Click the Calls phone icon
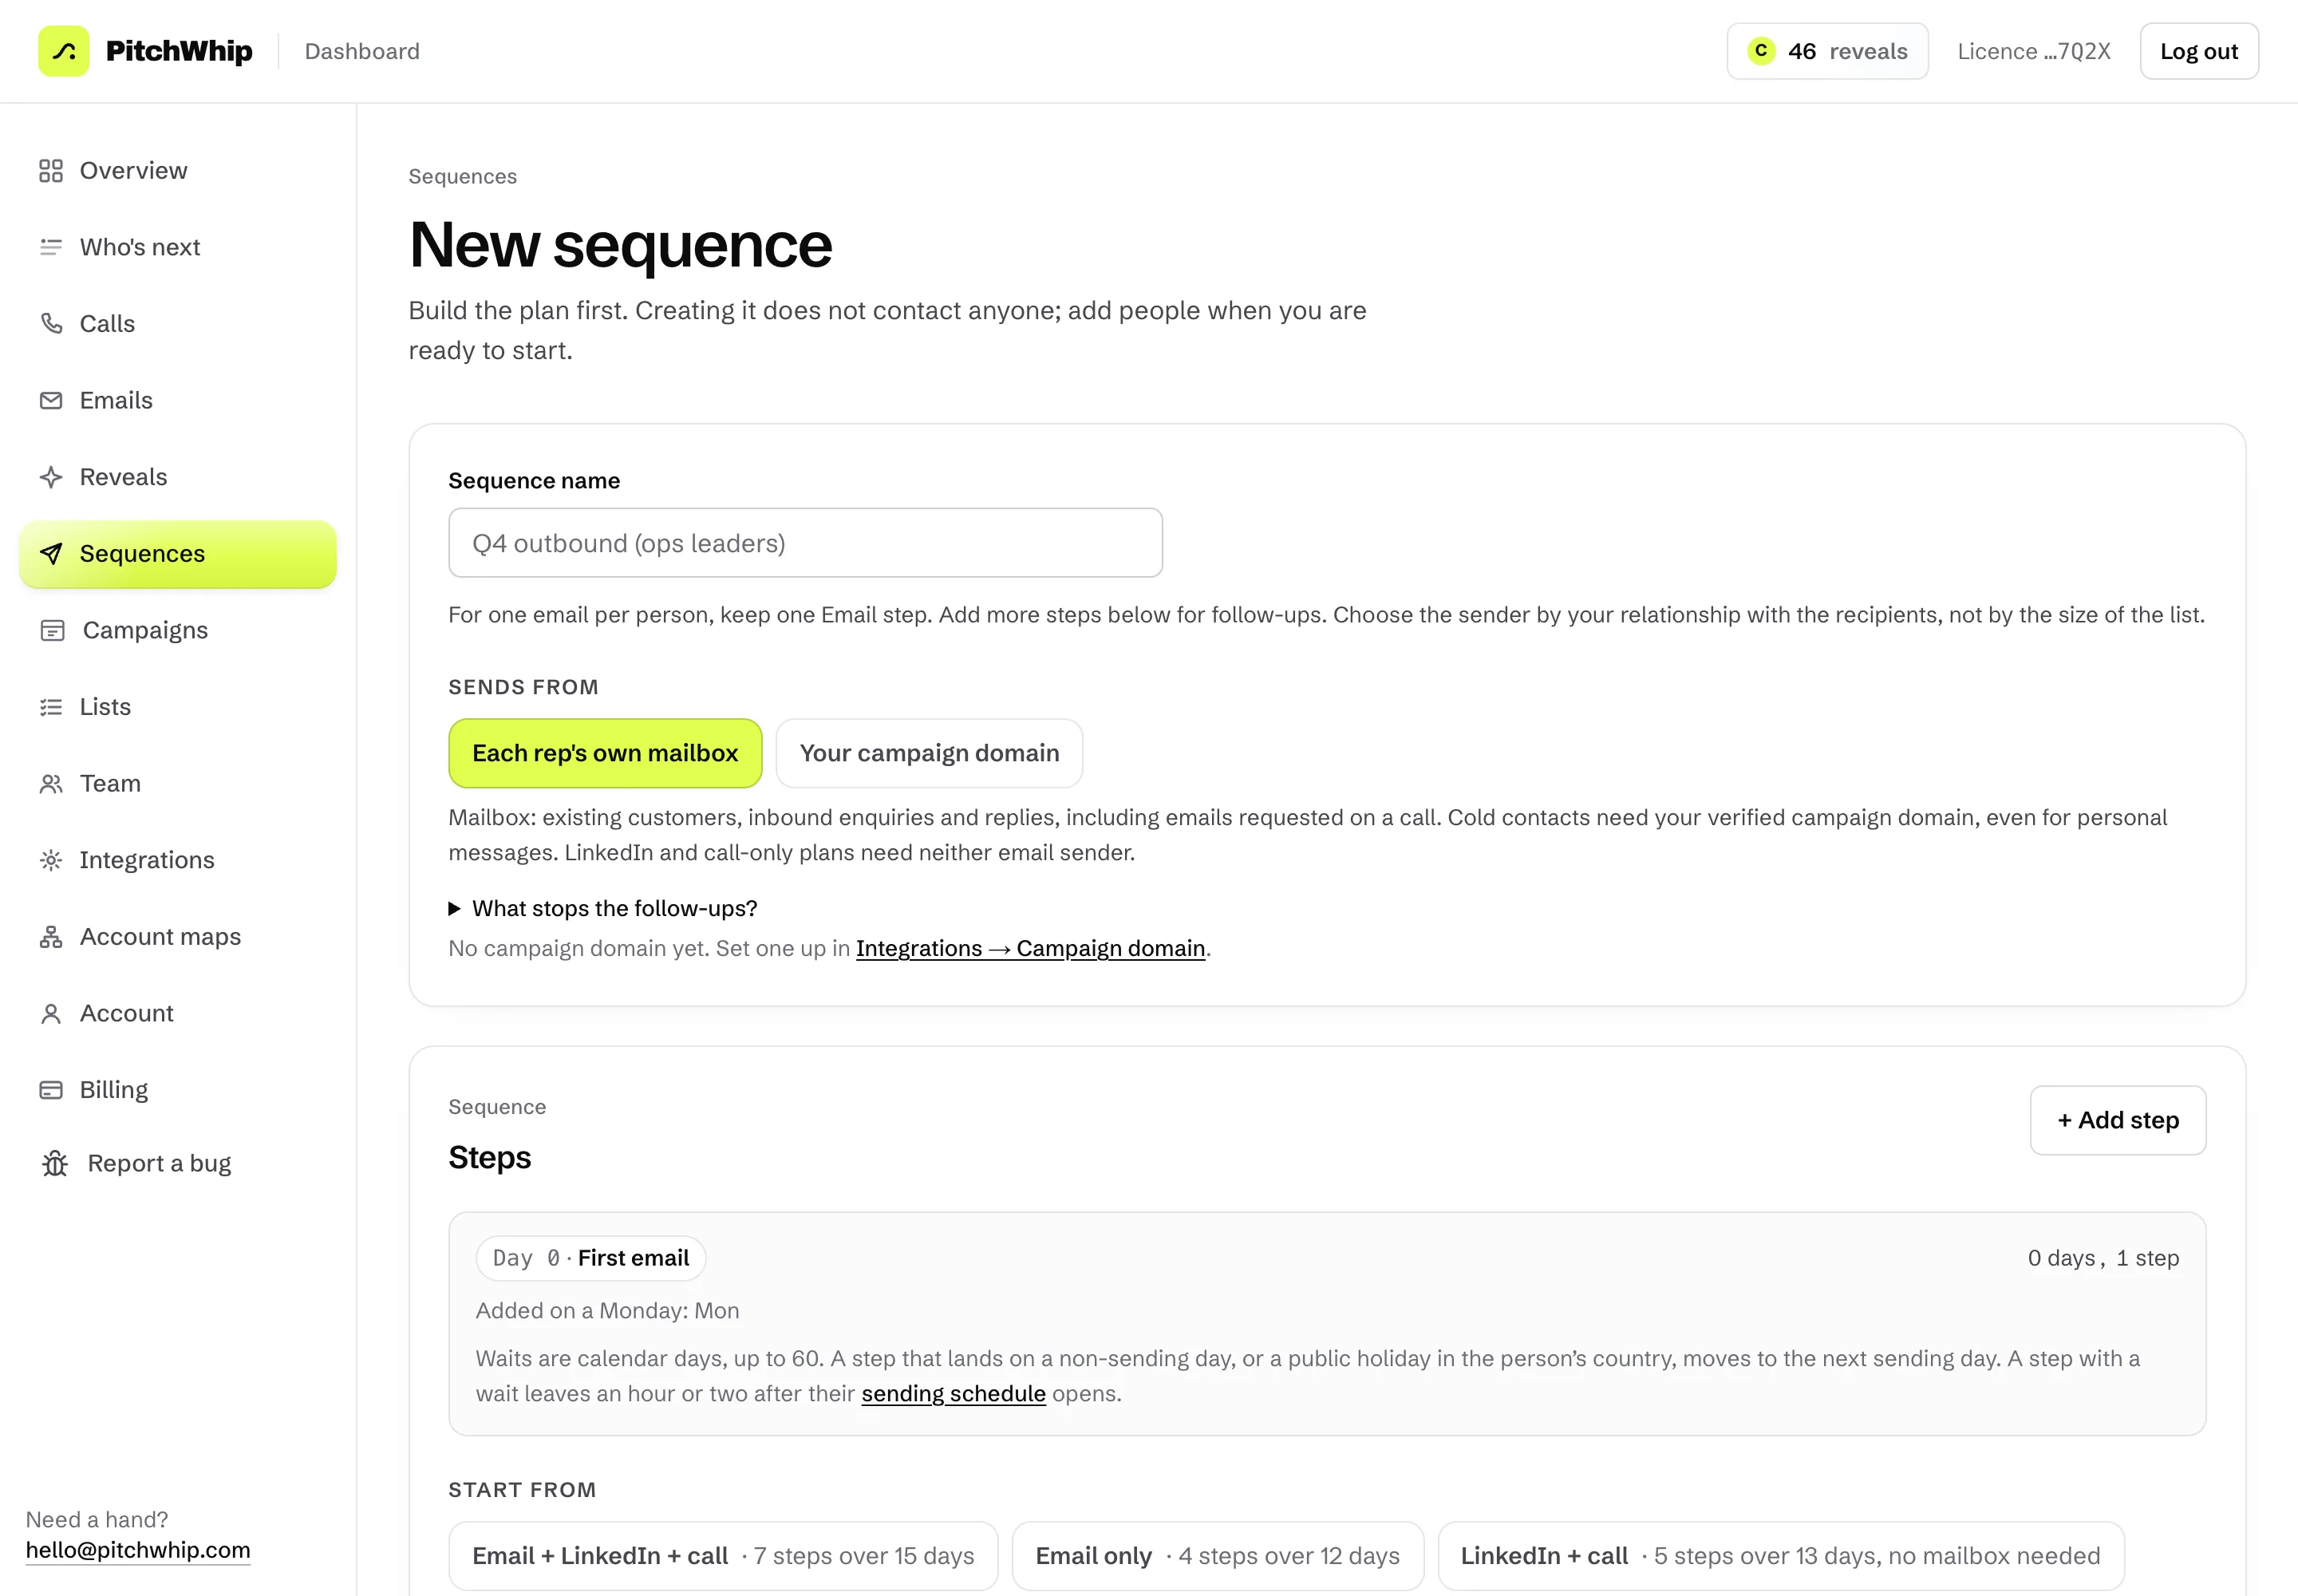 tap(51, 323)
